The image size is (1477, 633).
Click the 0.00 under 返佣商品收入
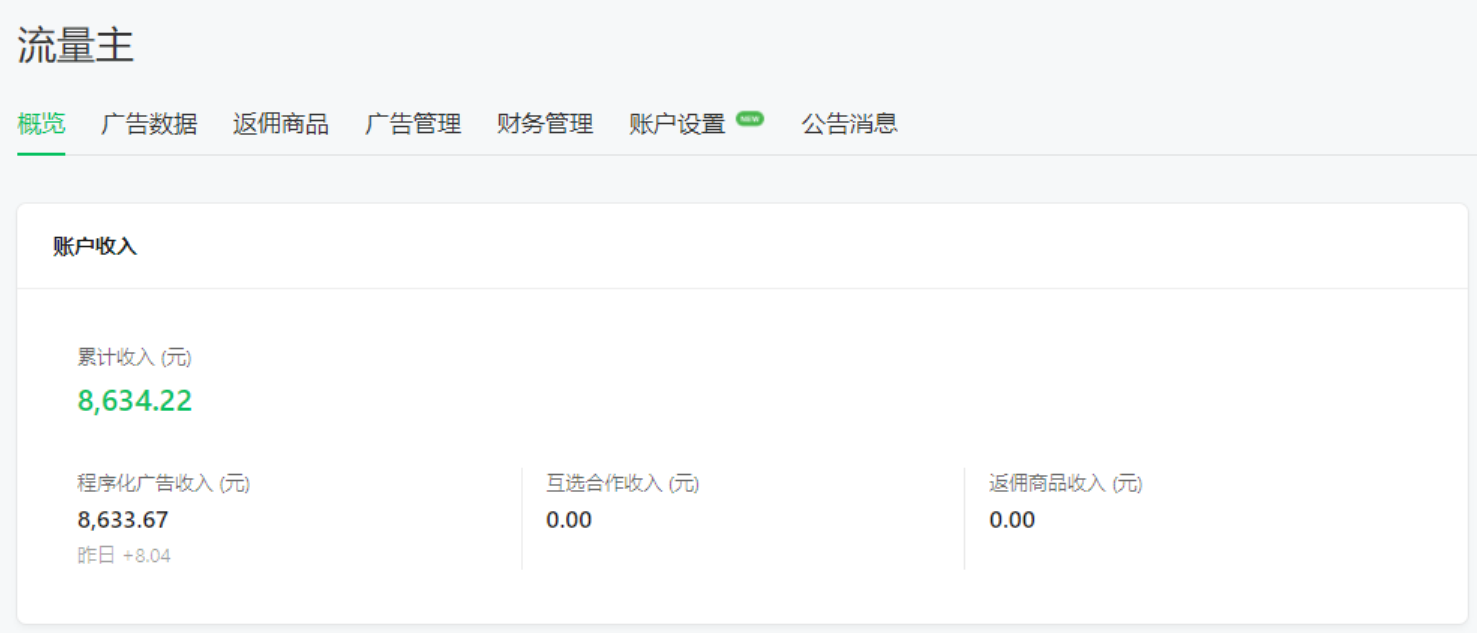pos(1012,520)
